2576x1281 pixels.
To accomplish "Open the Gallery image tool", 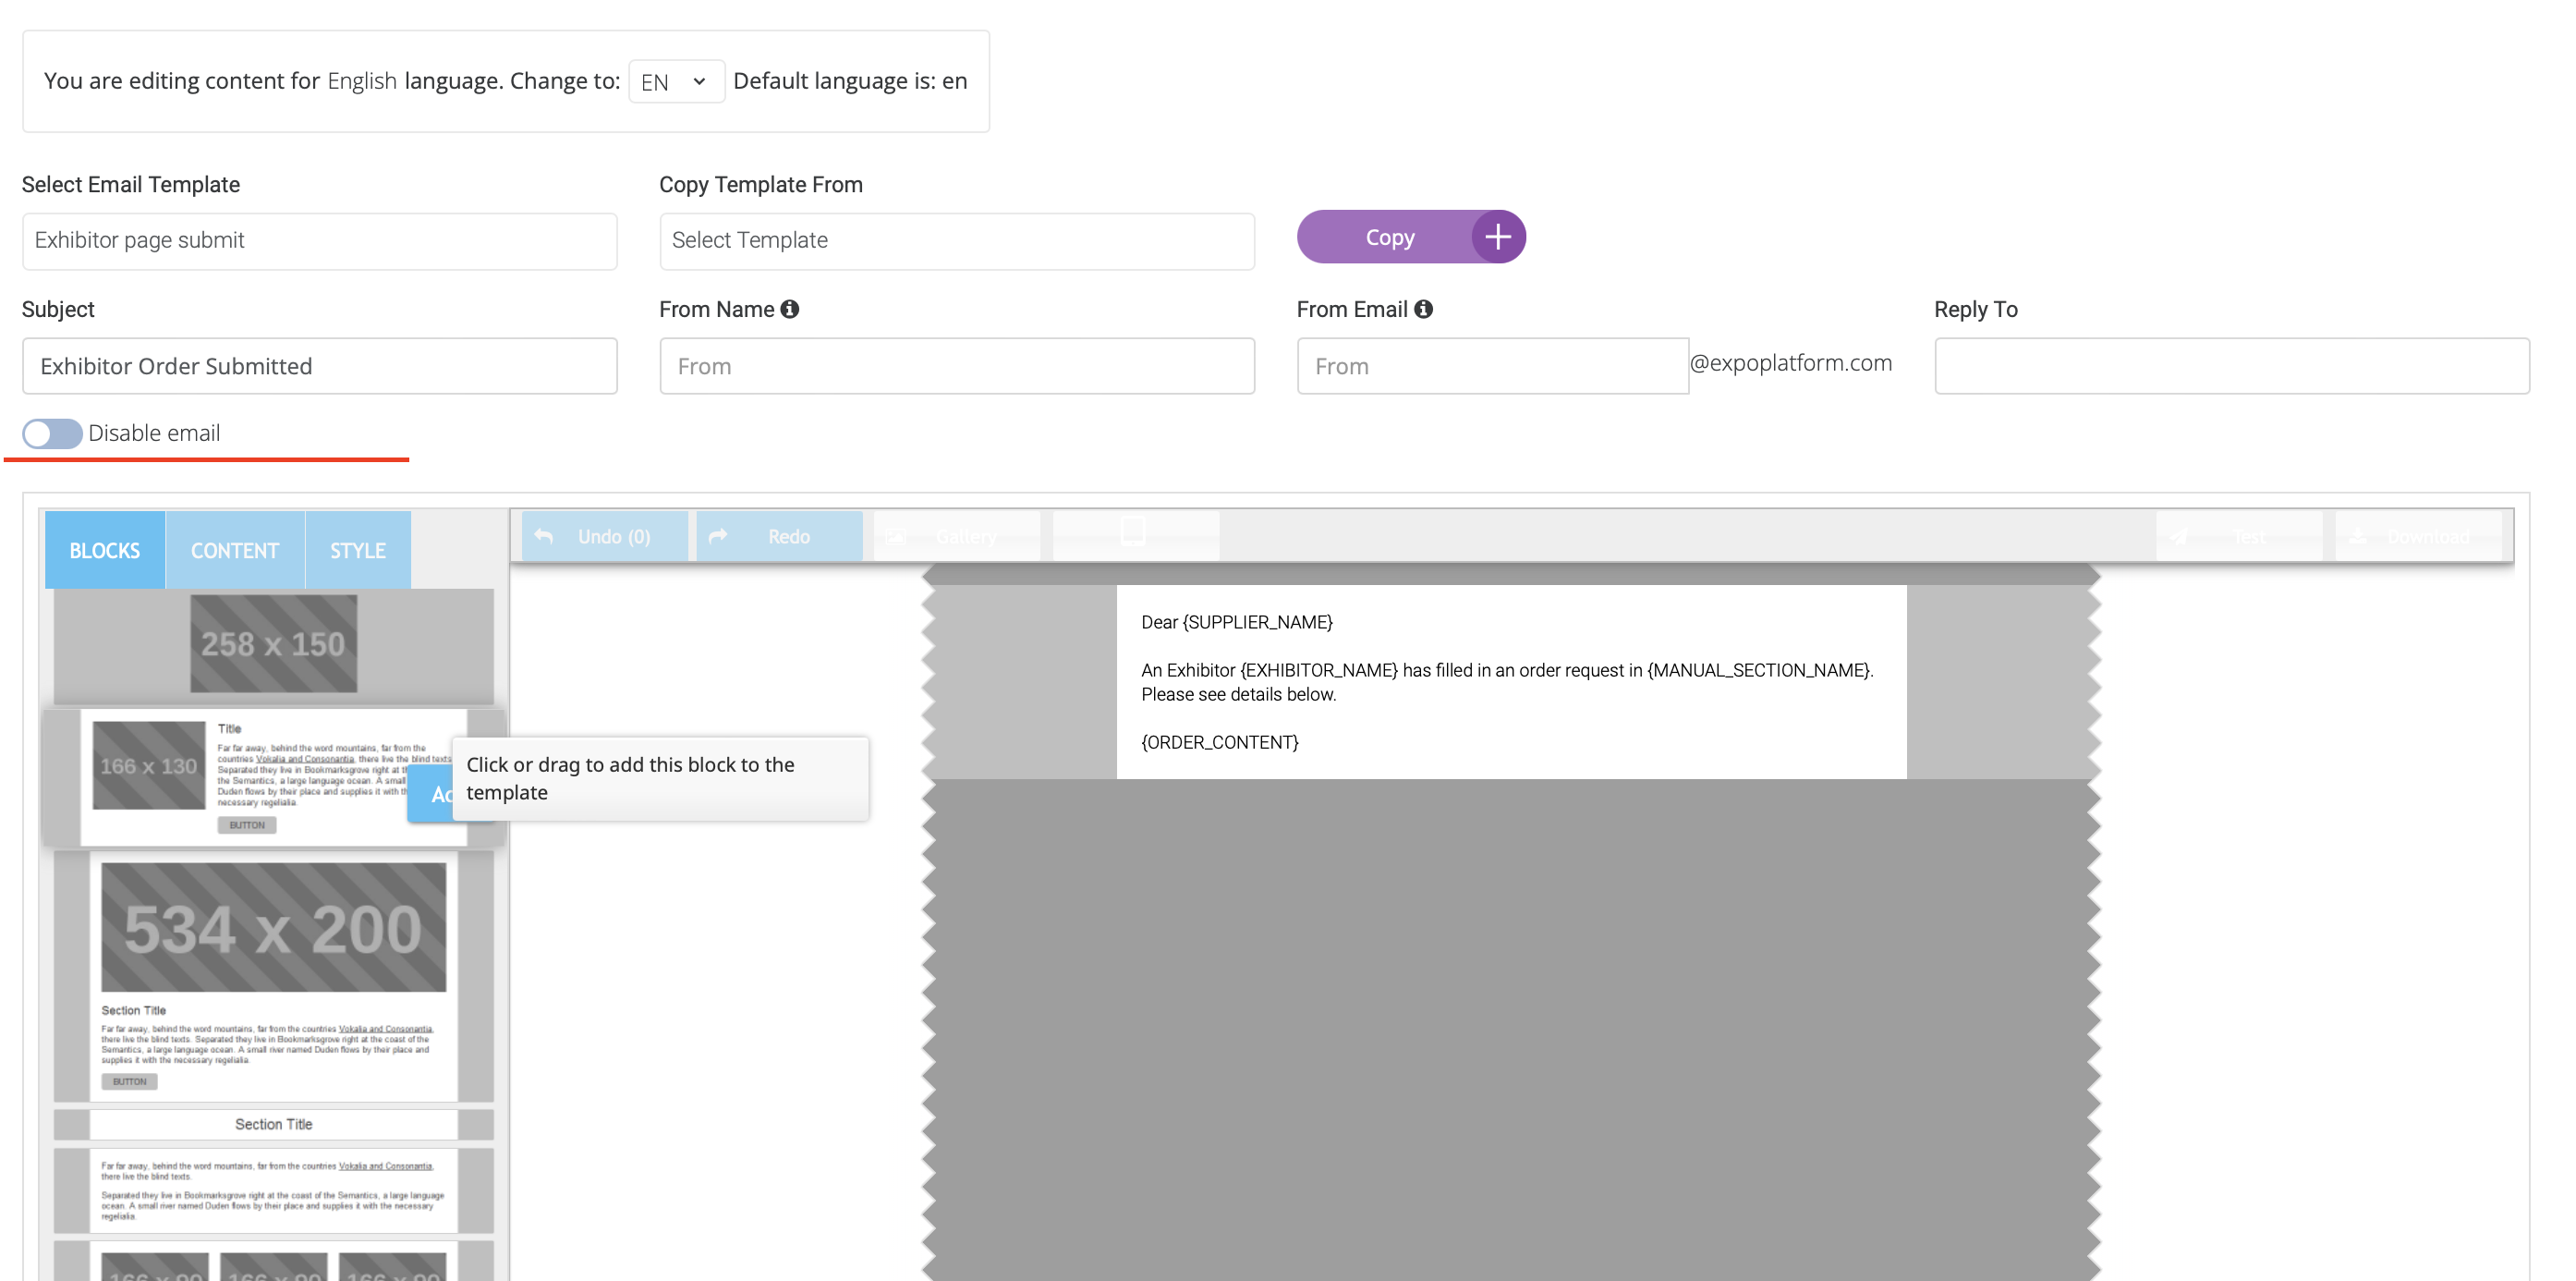I will [x=956, y=537].
